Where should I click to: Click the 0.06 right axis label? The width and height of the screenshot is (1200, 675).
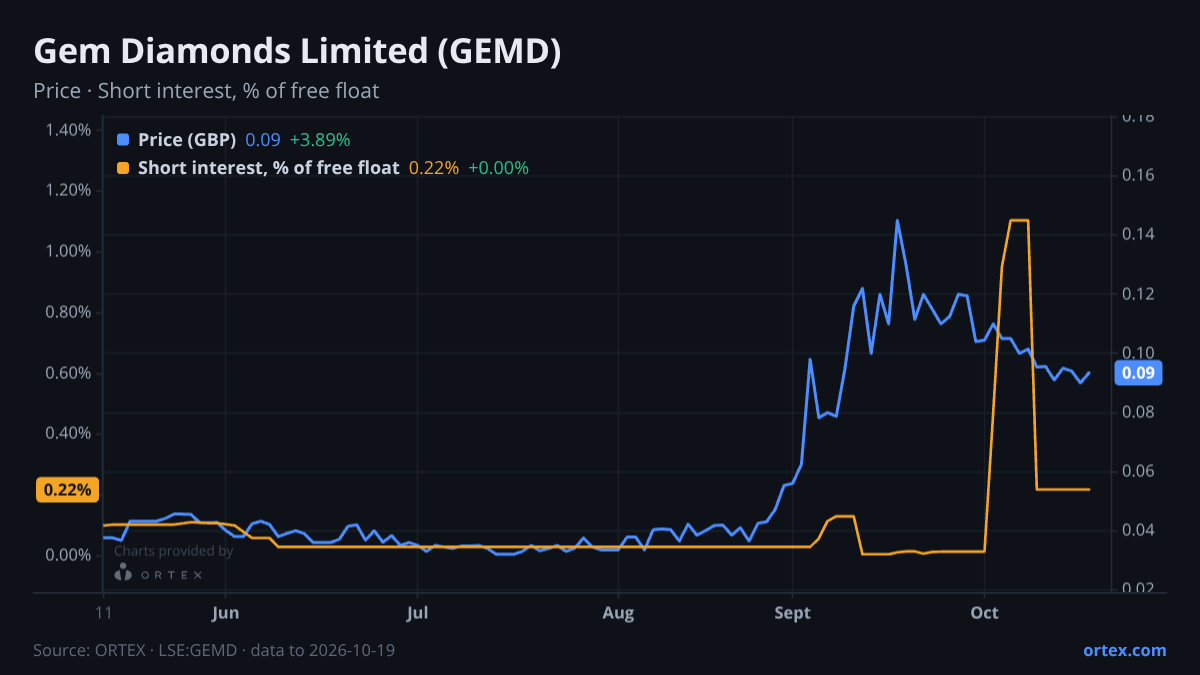point(1138,471)
